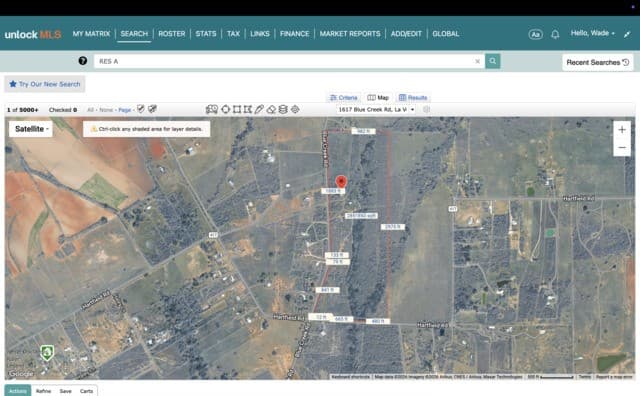The width and height of the screenshot is (640, 396).
Task: Select All listings link
Action: point(90,110)
